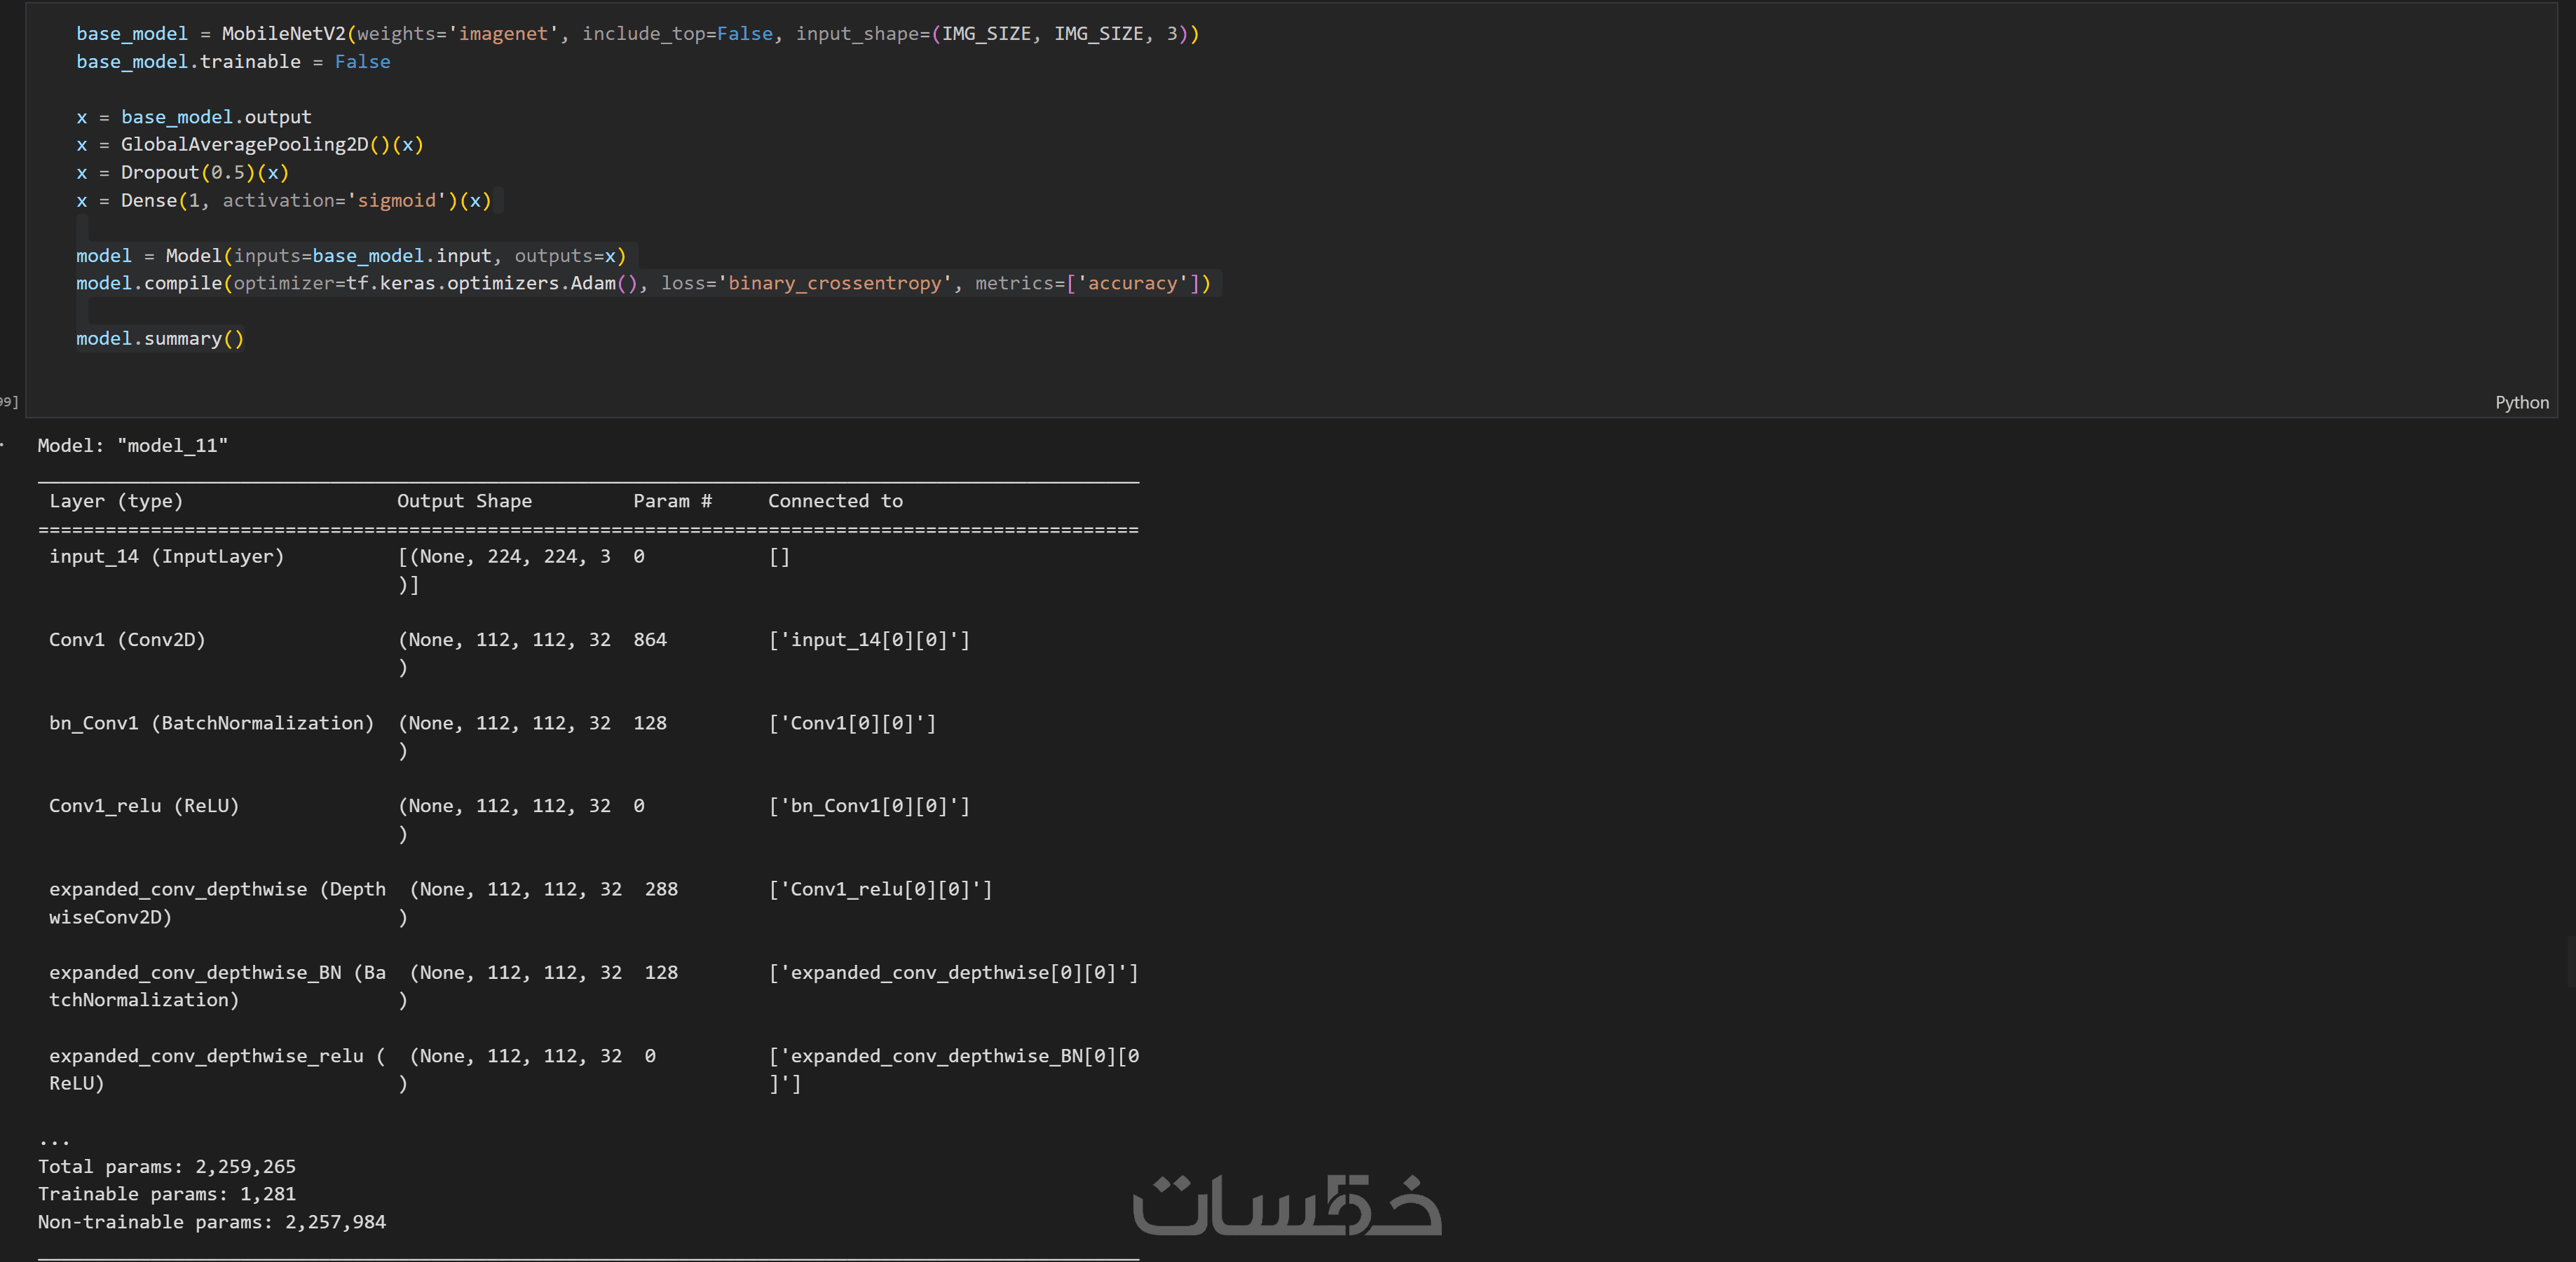Place cursor on MobileNetV2 in the code
The image size is (2576, 1262).
click(x=283, y=34)
